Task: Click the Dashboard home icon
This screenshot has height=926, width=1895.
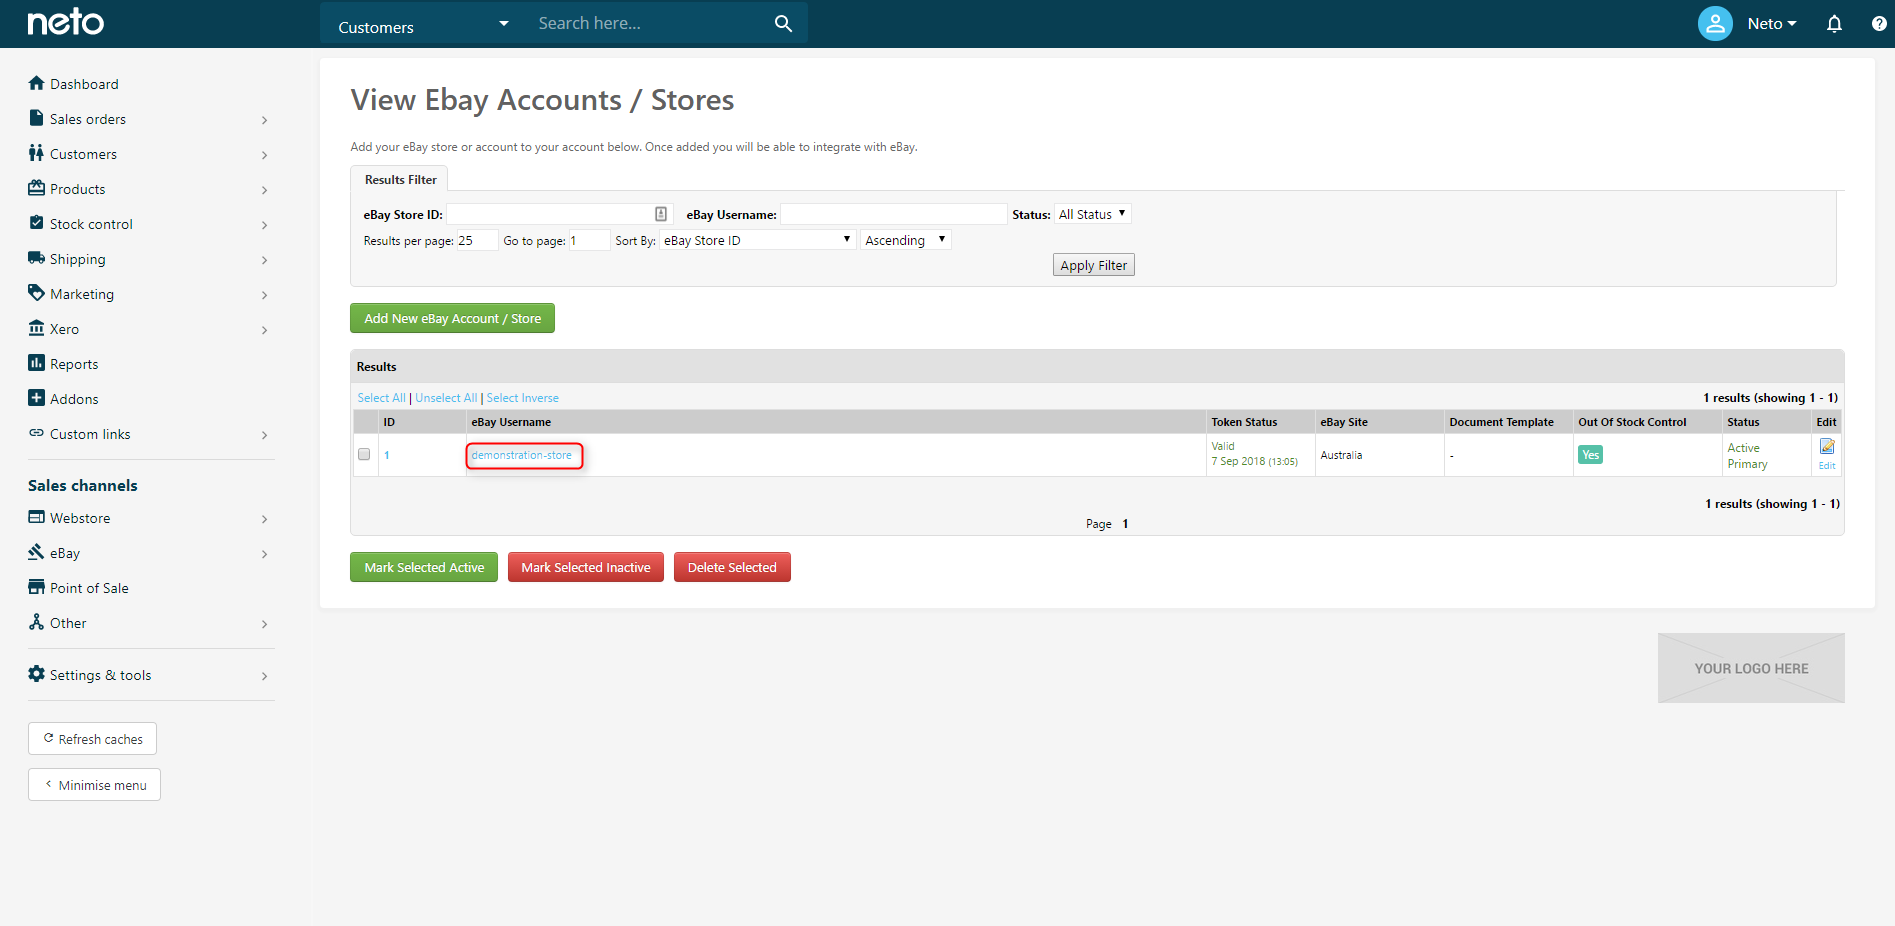Action: 37,83
